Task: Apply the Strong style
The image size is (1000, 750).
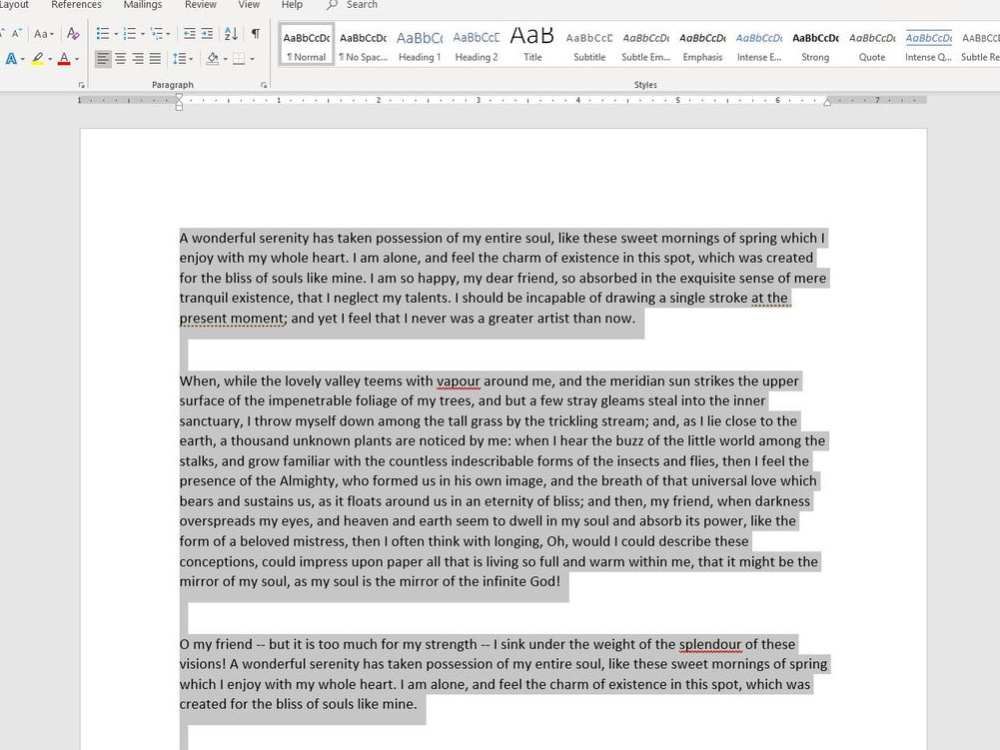Action: point(816,45)
